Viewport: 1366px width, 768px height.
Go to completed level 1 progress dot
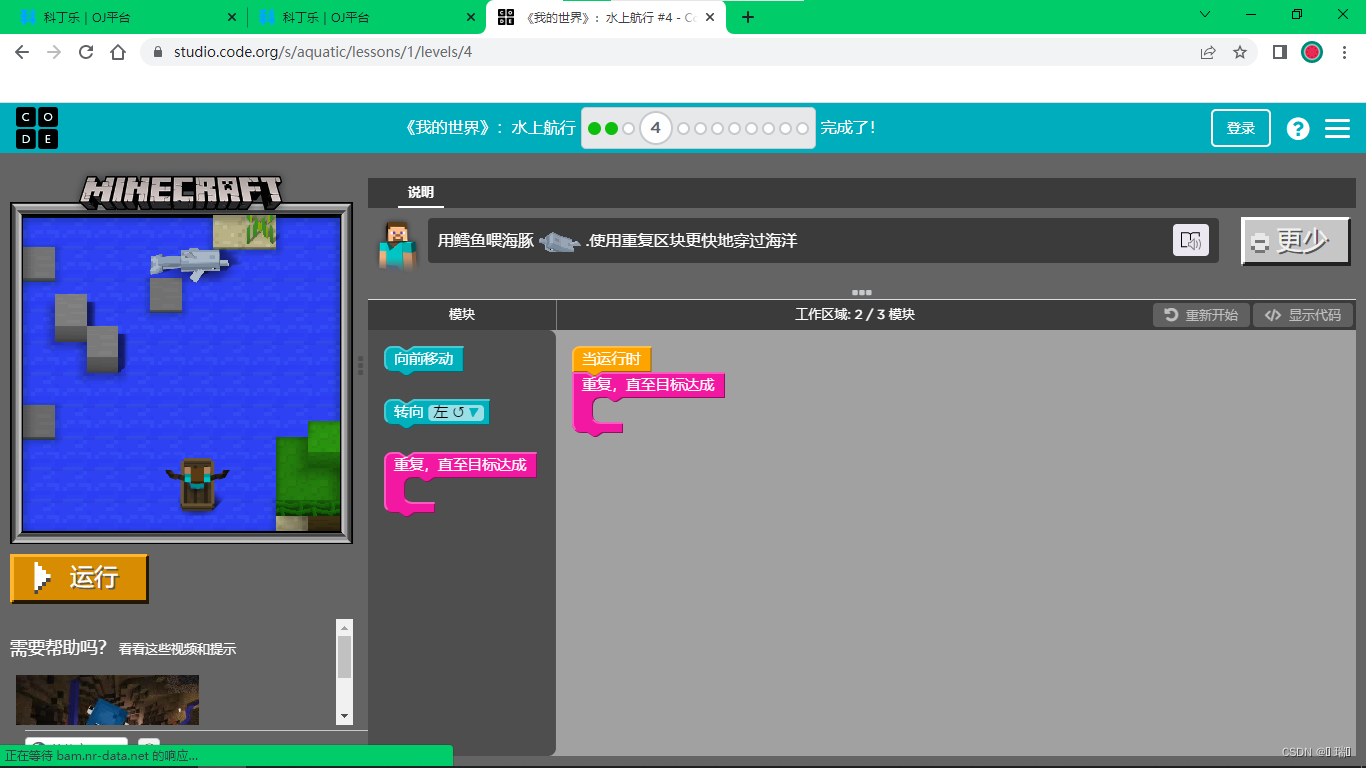coord(594,128)
